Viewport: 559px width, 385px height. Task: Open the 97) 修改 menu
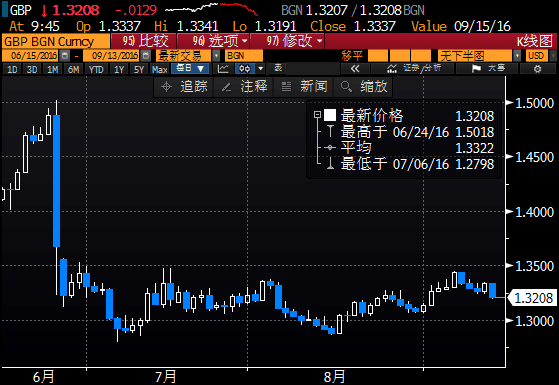click(x=287, y=41)
